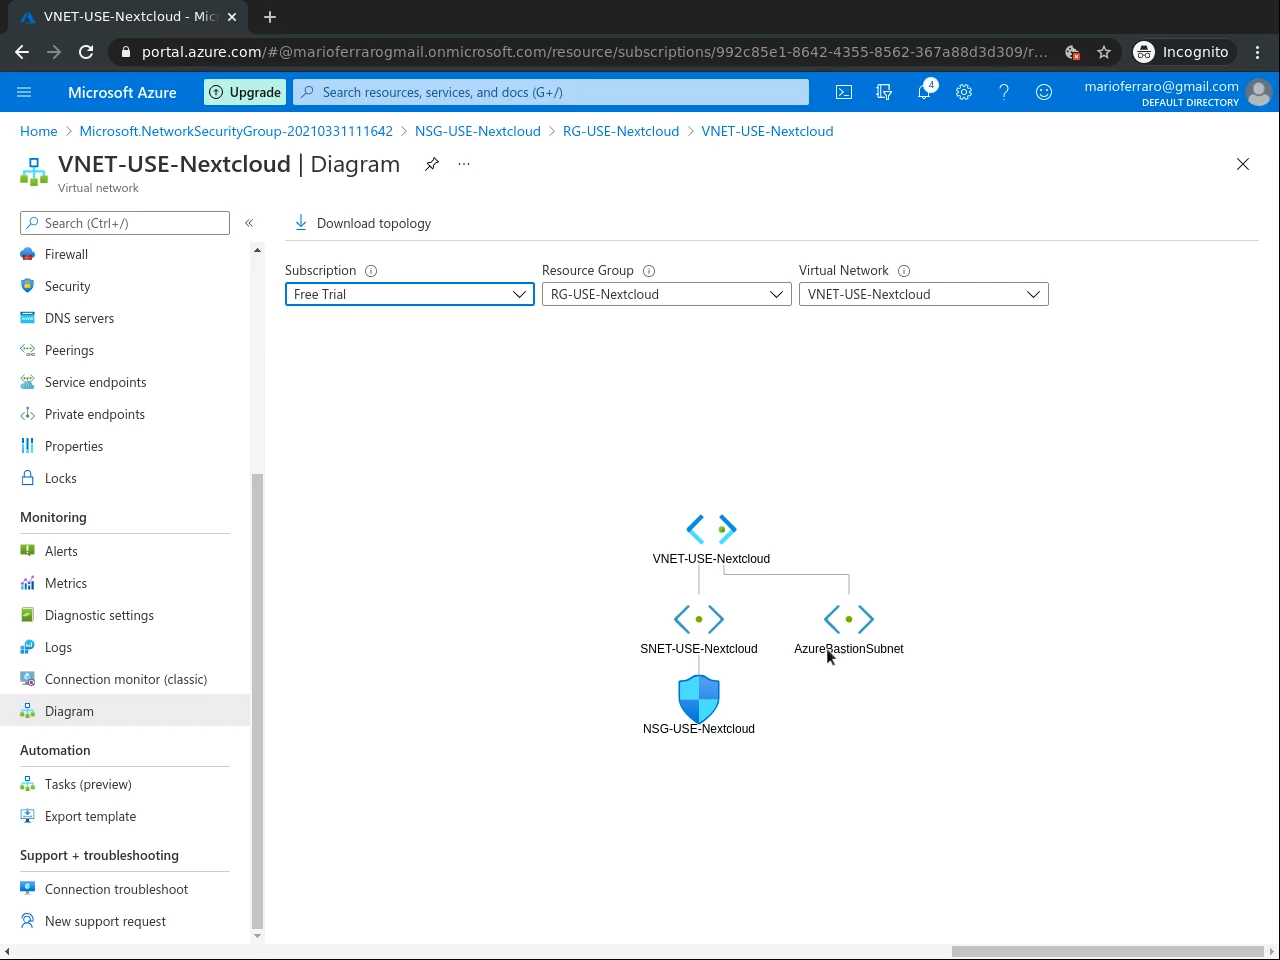Go back to the previous browser page

(22, 52)
